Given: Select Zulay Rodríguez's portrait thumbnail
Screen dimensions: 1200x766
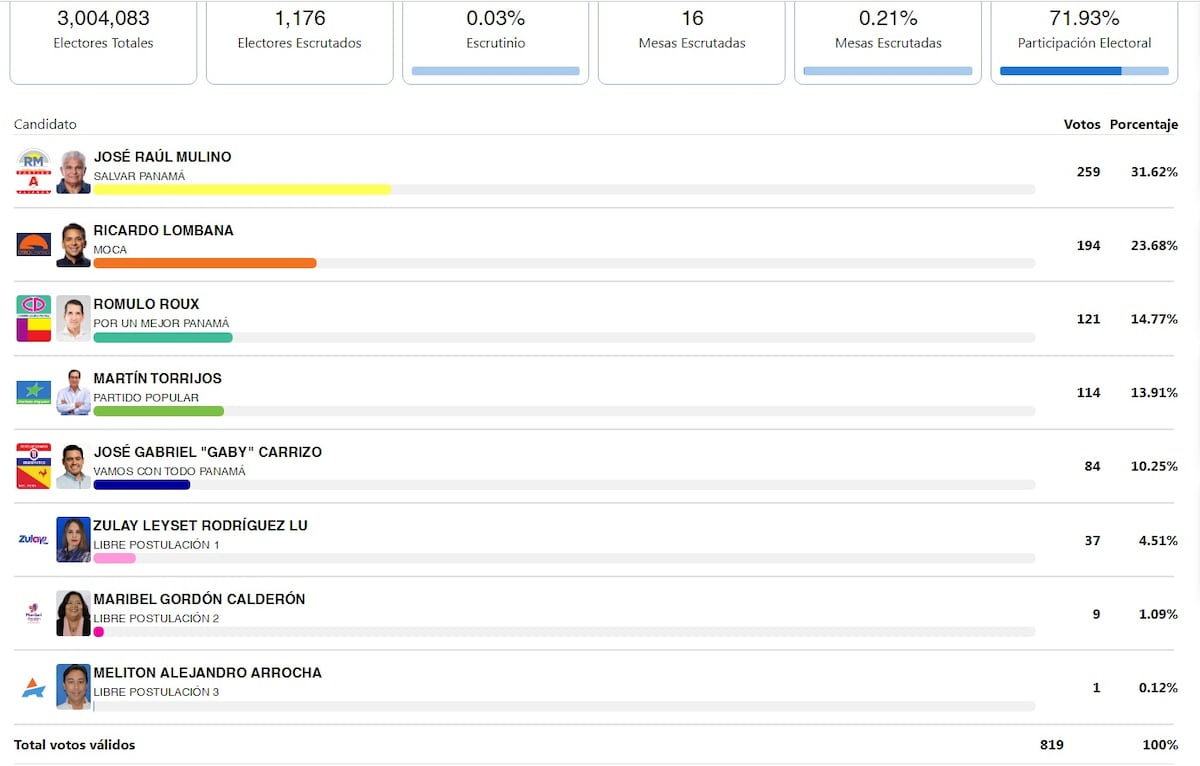Looking at the screenshot, I should tap(73, 539).
